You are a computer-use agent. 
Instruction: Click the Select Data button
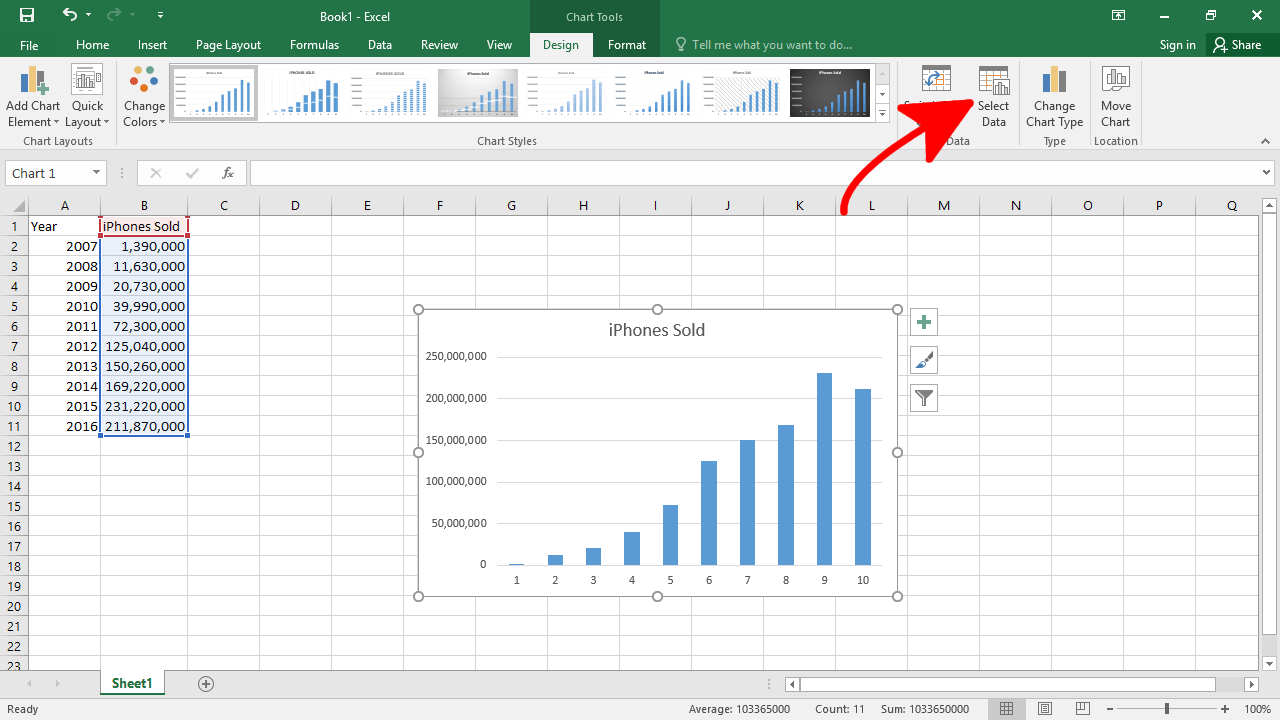[993, 97]
